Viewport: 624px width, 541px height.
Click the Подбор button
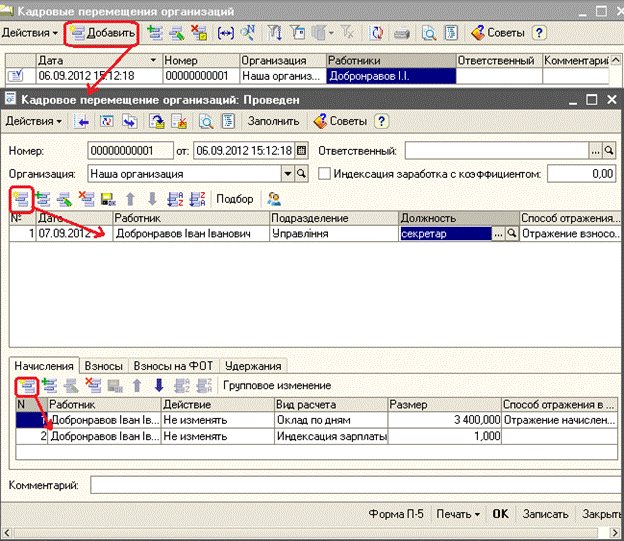(x=235, y=199)
